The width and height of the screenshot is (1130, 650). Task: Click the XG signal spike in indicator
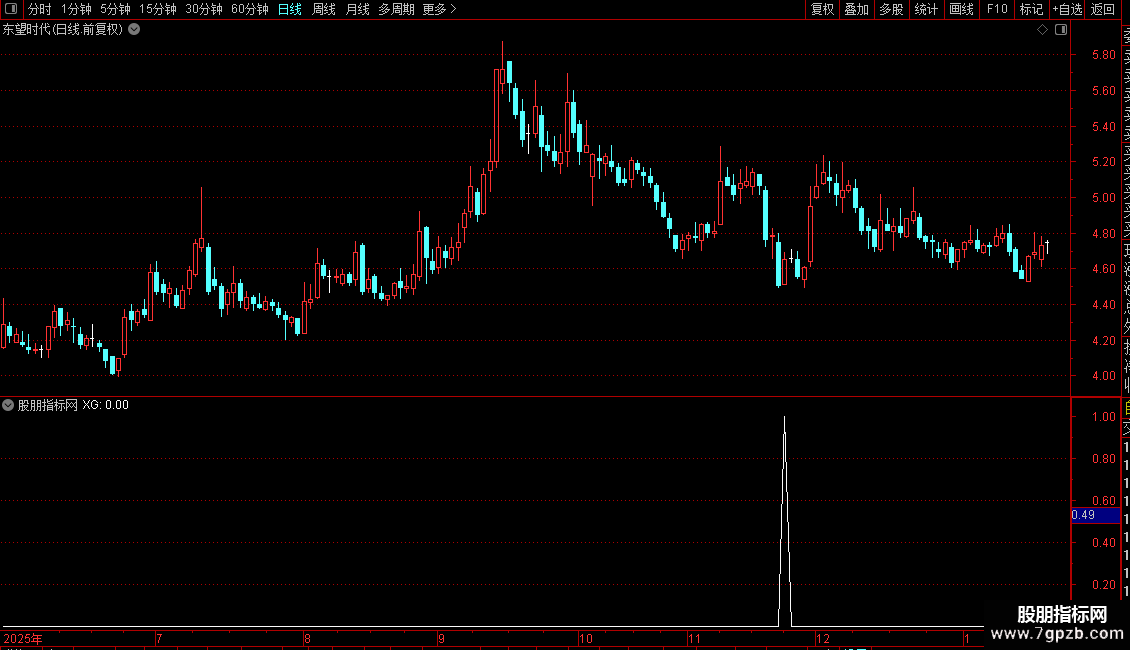[785, 522]
